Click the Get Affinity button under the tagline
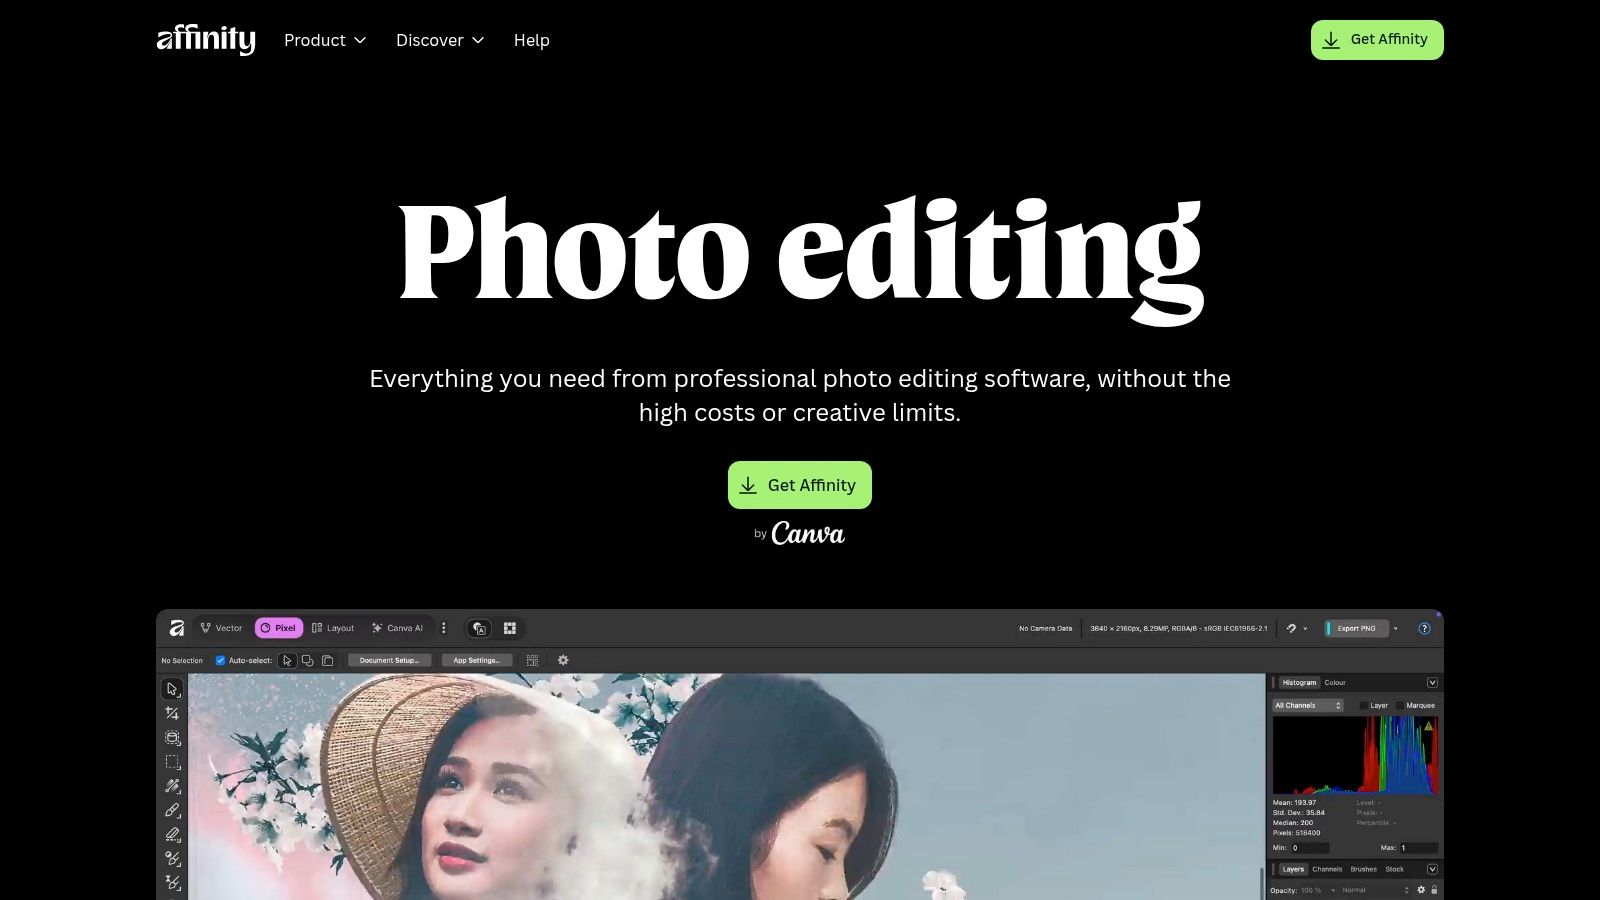 coord(800,485)
